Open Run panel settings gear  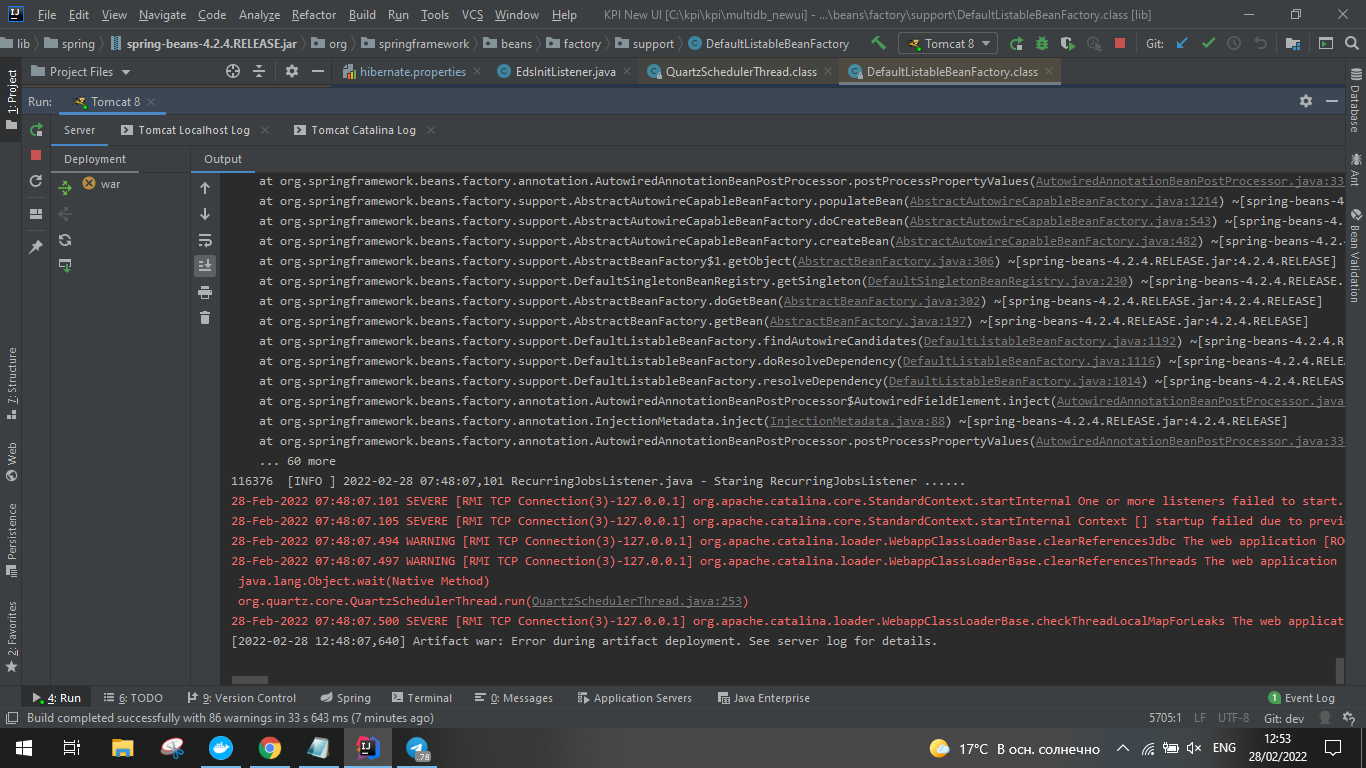1305,101
